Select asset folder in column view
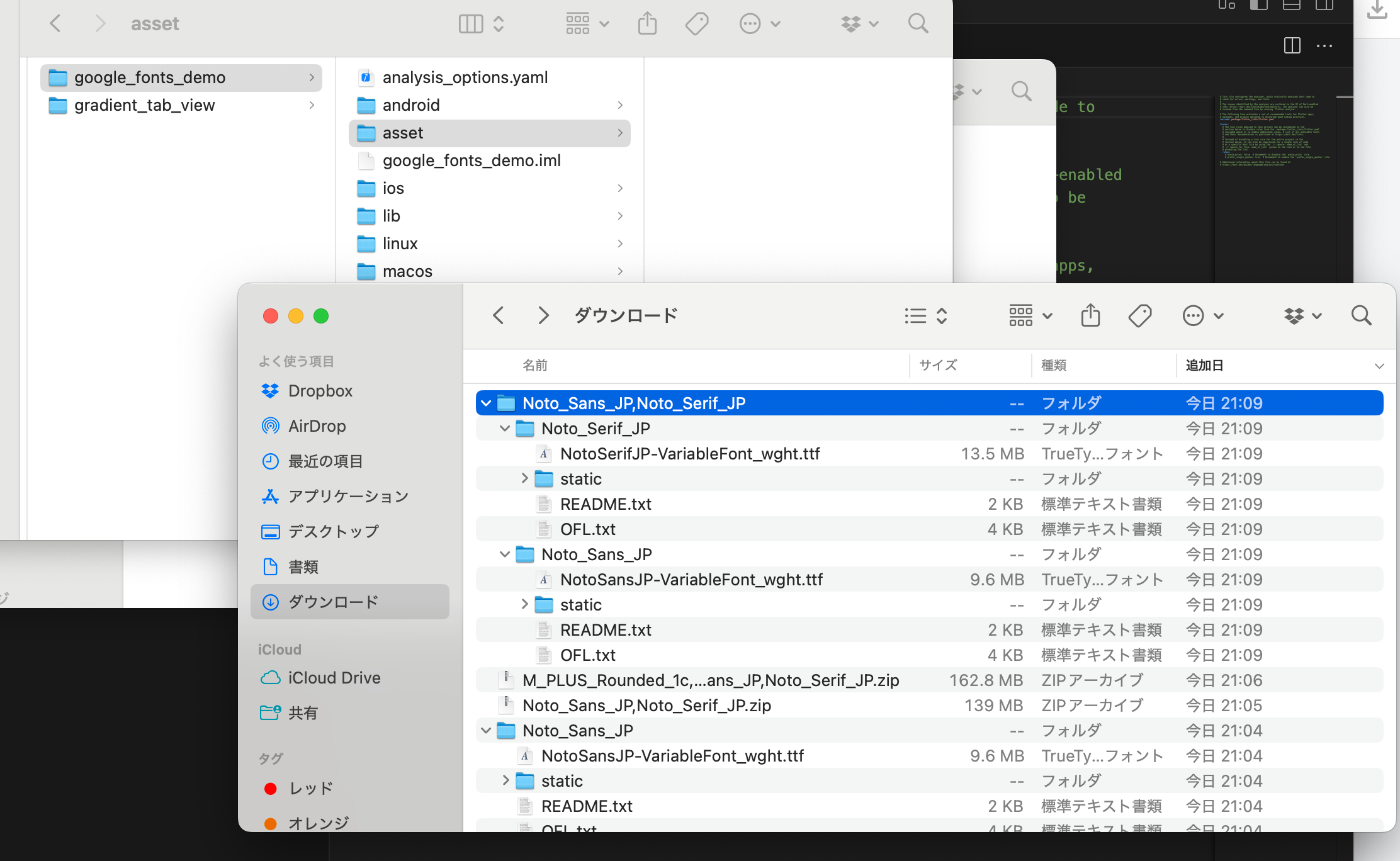The width and height of the screenshot is (1400, 861). click(x=490, y=133)
